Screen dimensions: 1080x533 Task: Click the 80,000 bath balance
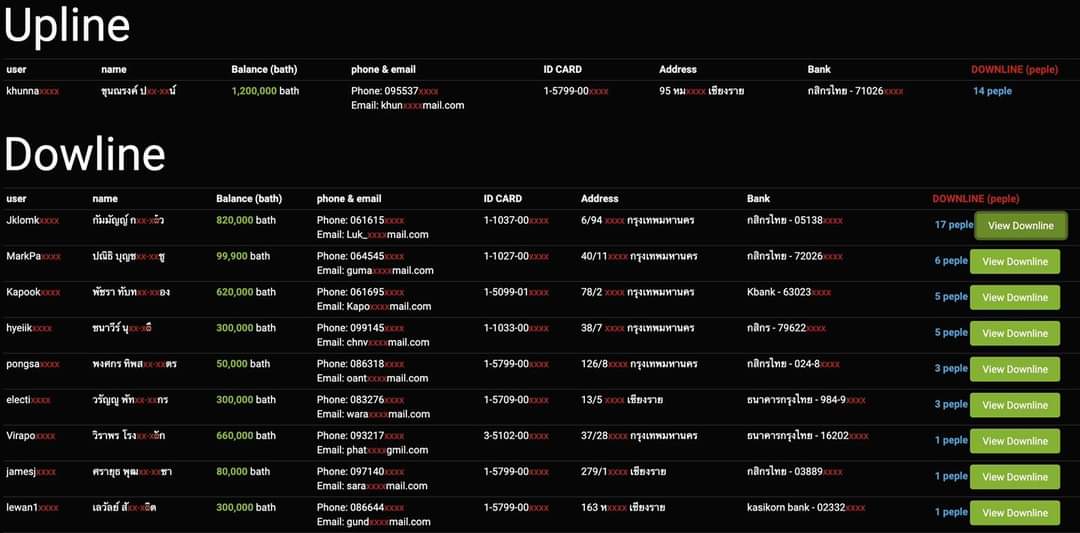[242, 471]
